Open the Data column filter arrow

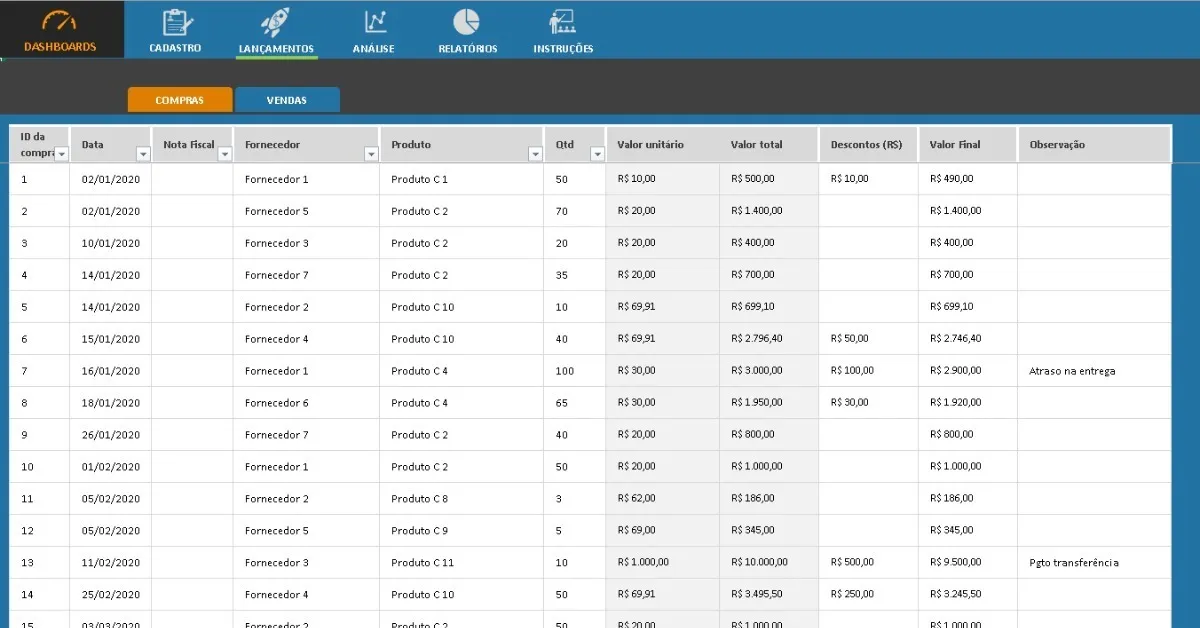click(x=142, y=154)
